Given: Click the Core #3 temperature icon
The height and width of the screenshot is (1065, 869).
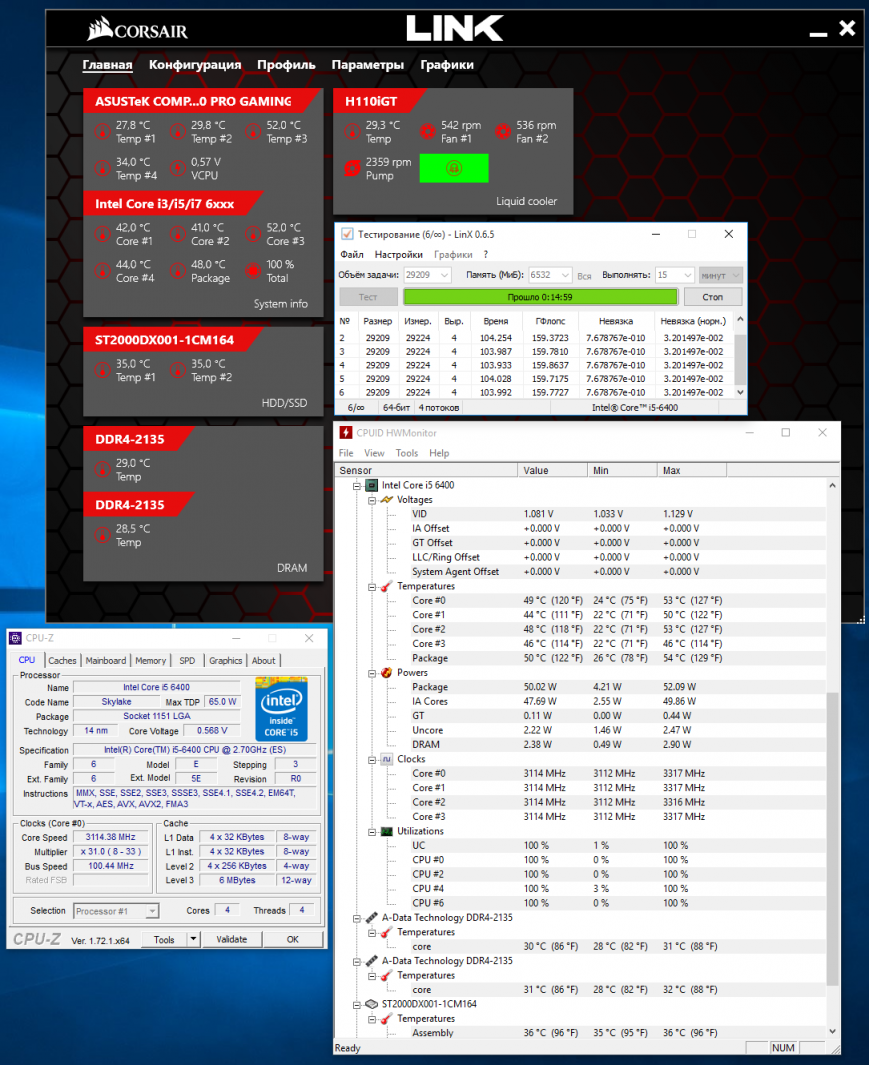Looking at the screenshot, I should (253, 234).
